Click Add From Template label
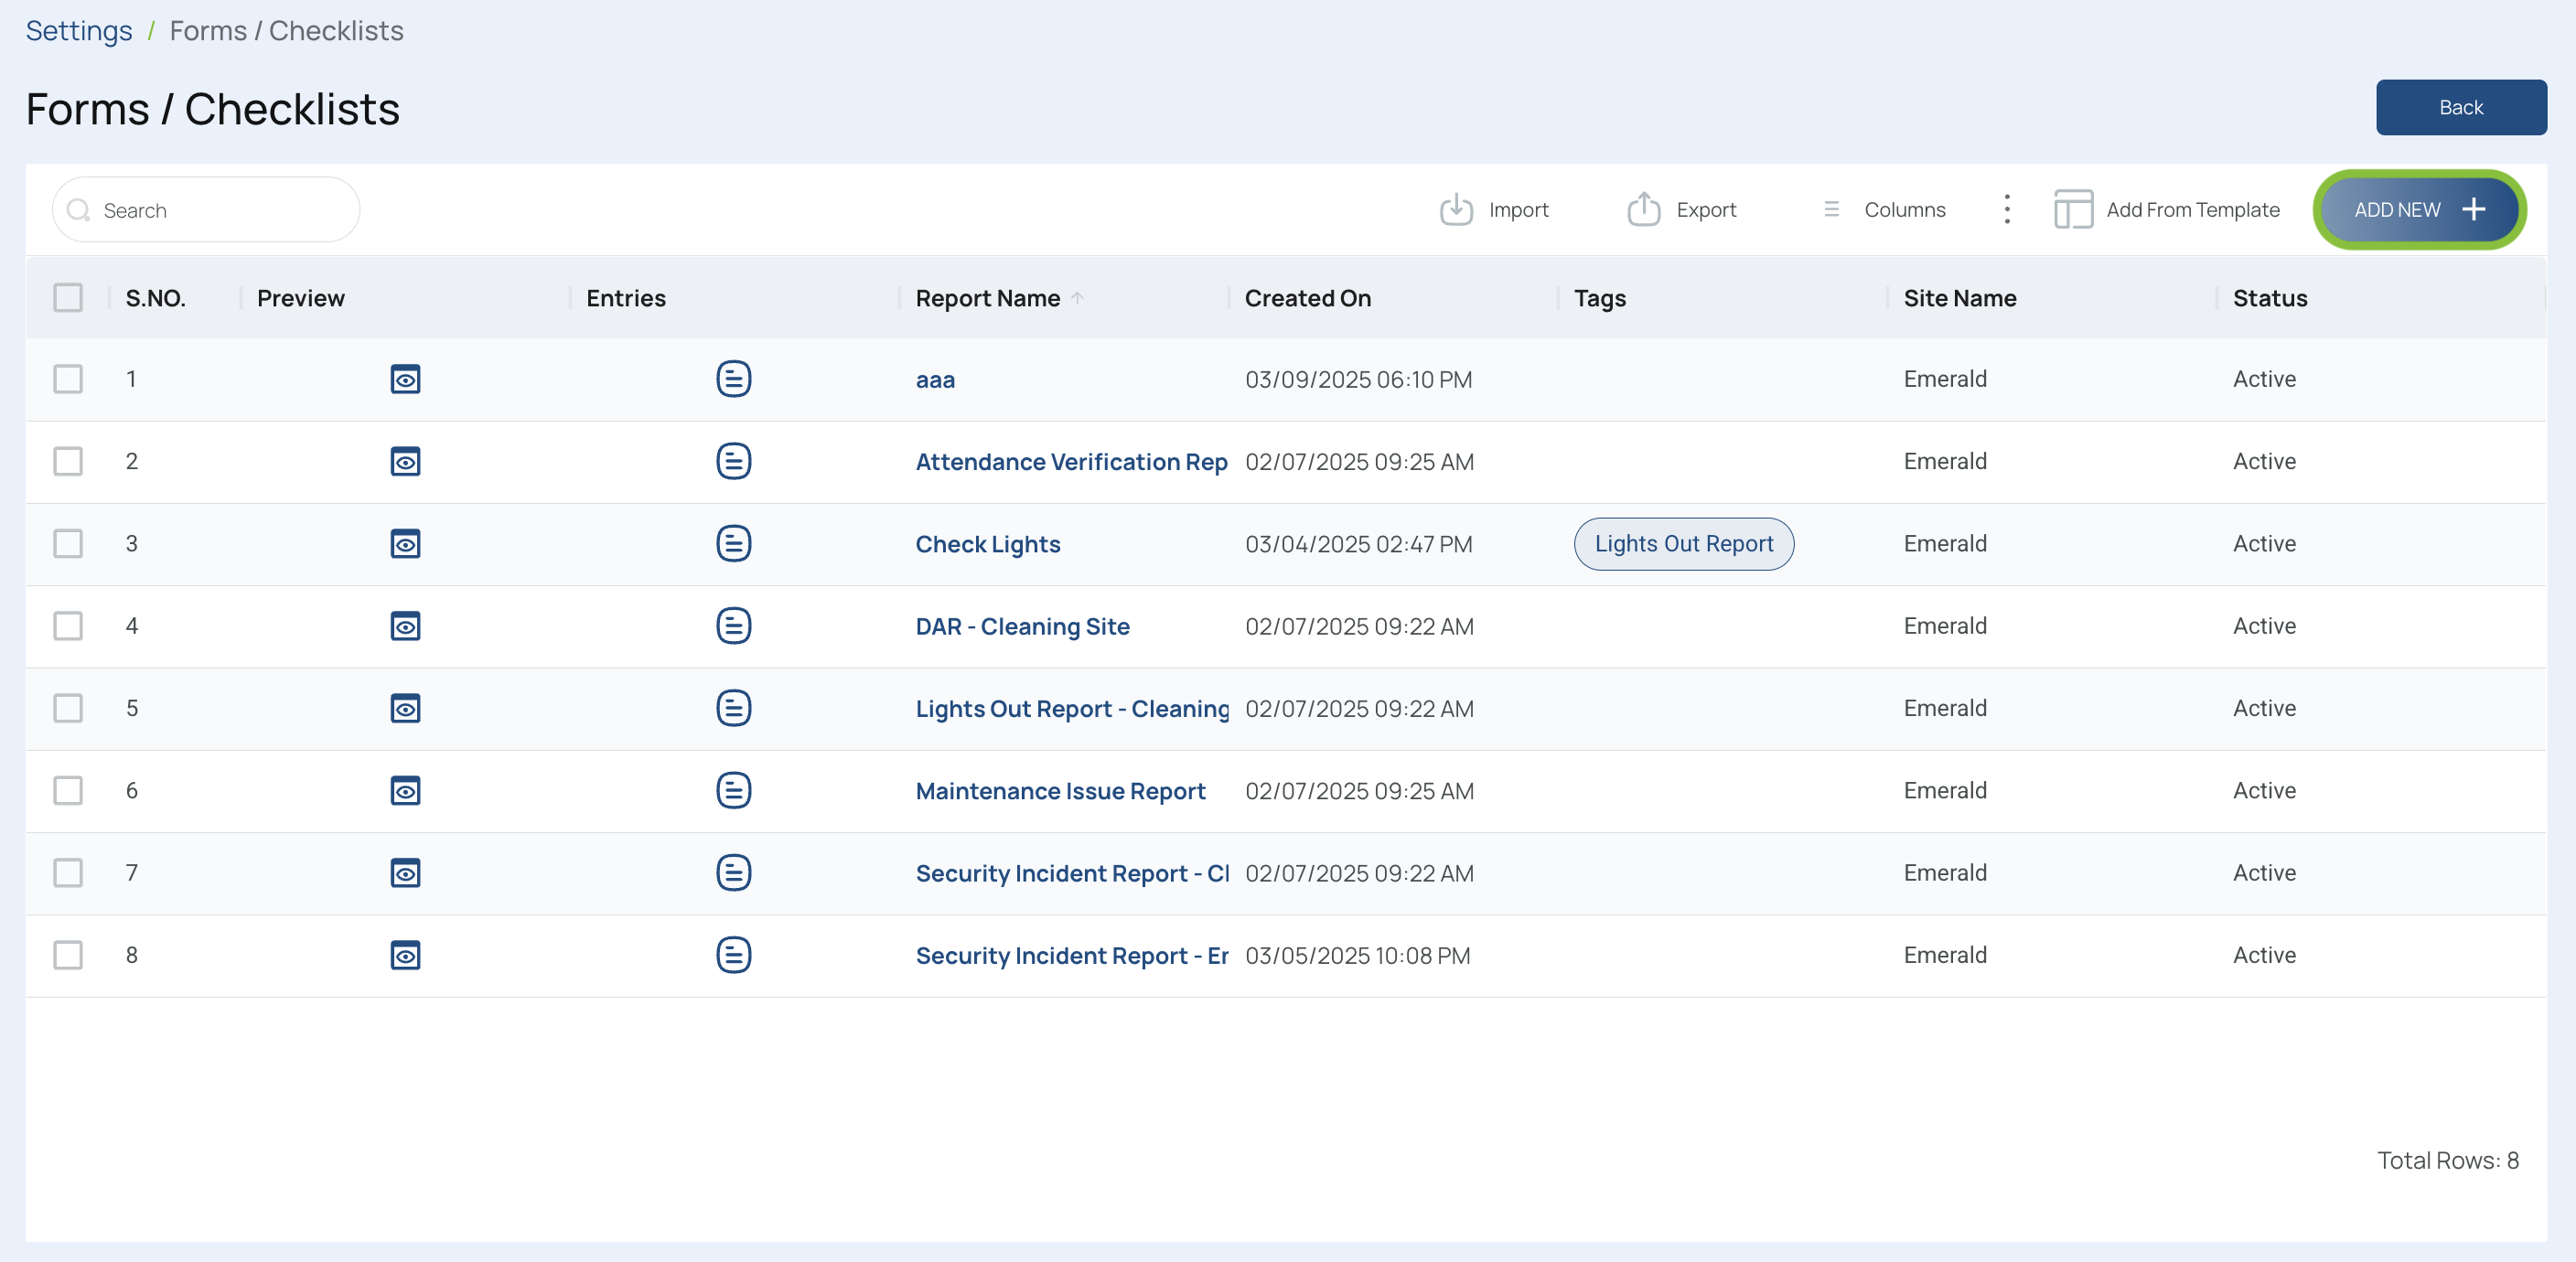The height and width of the screenshot is (1262, 2576). [2192, 210]
